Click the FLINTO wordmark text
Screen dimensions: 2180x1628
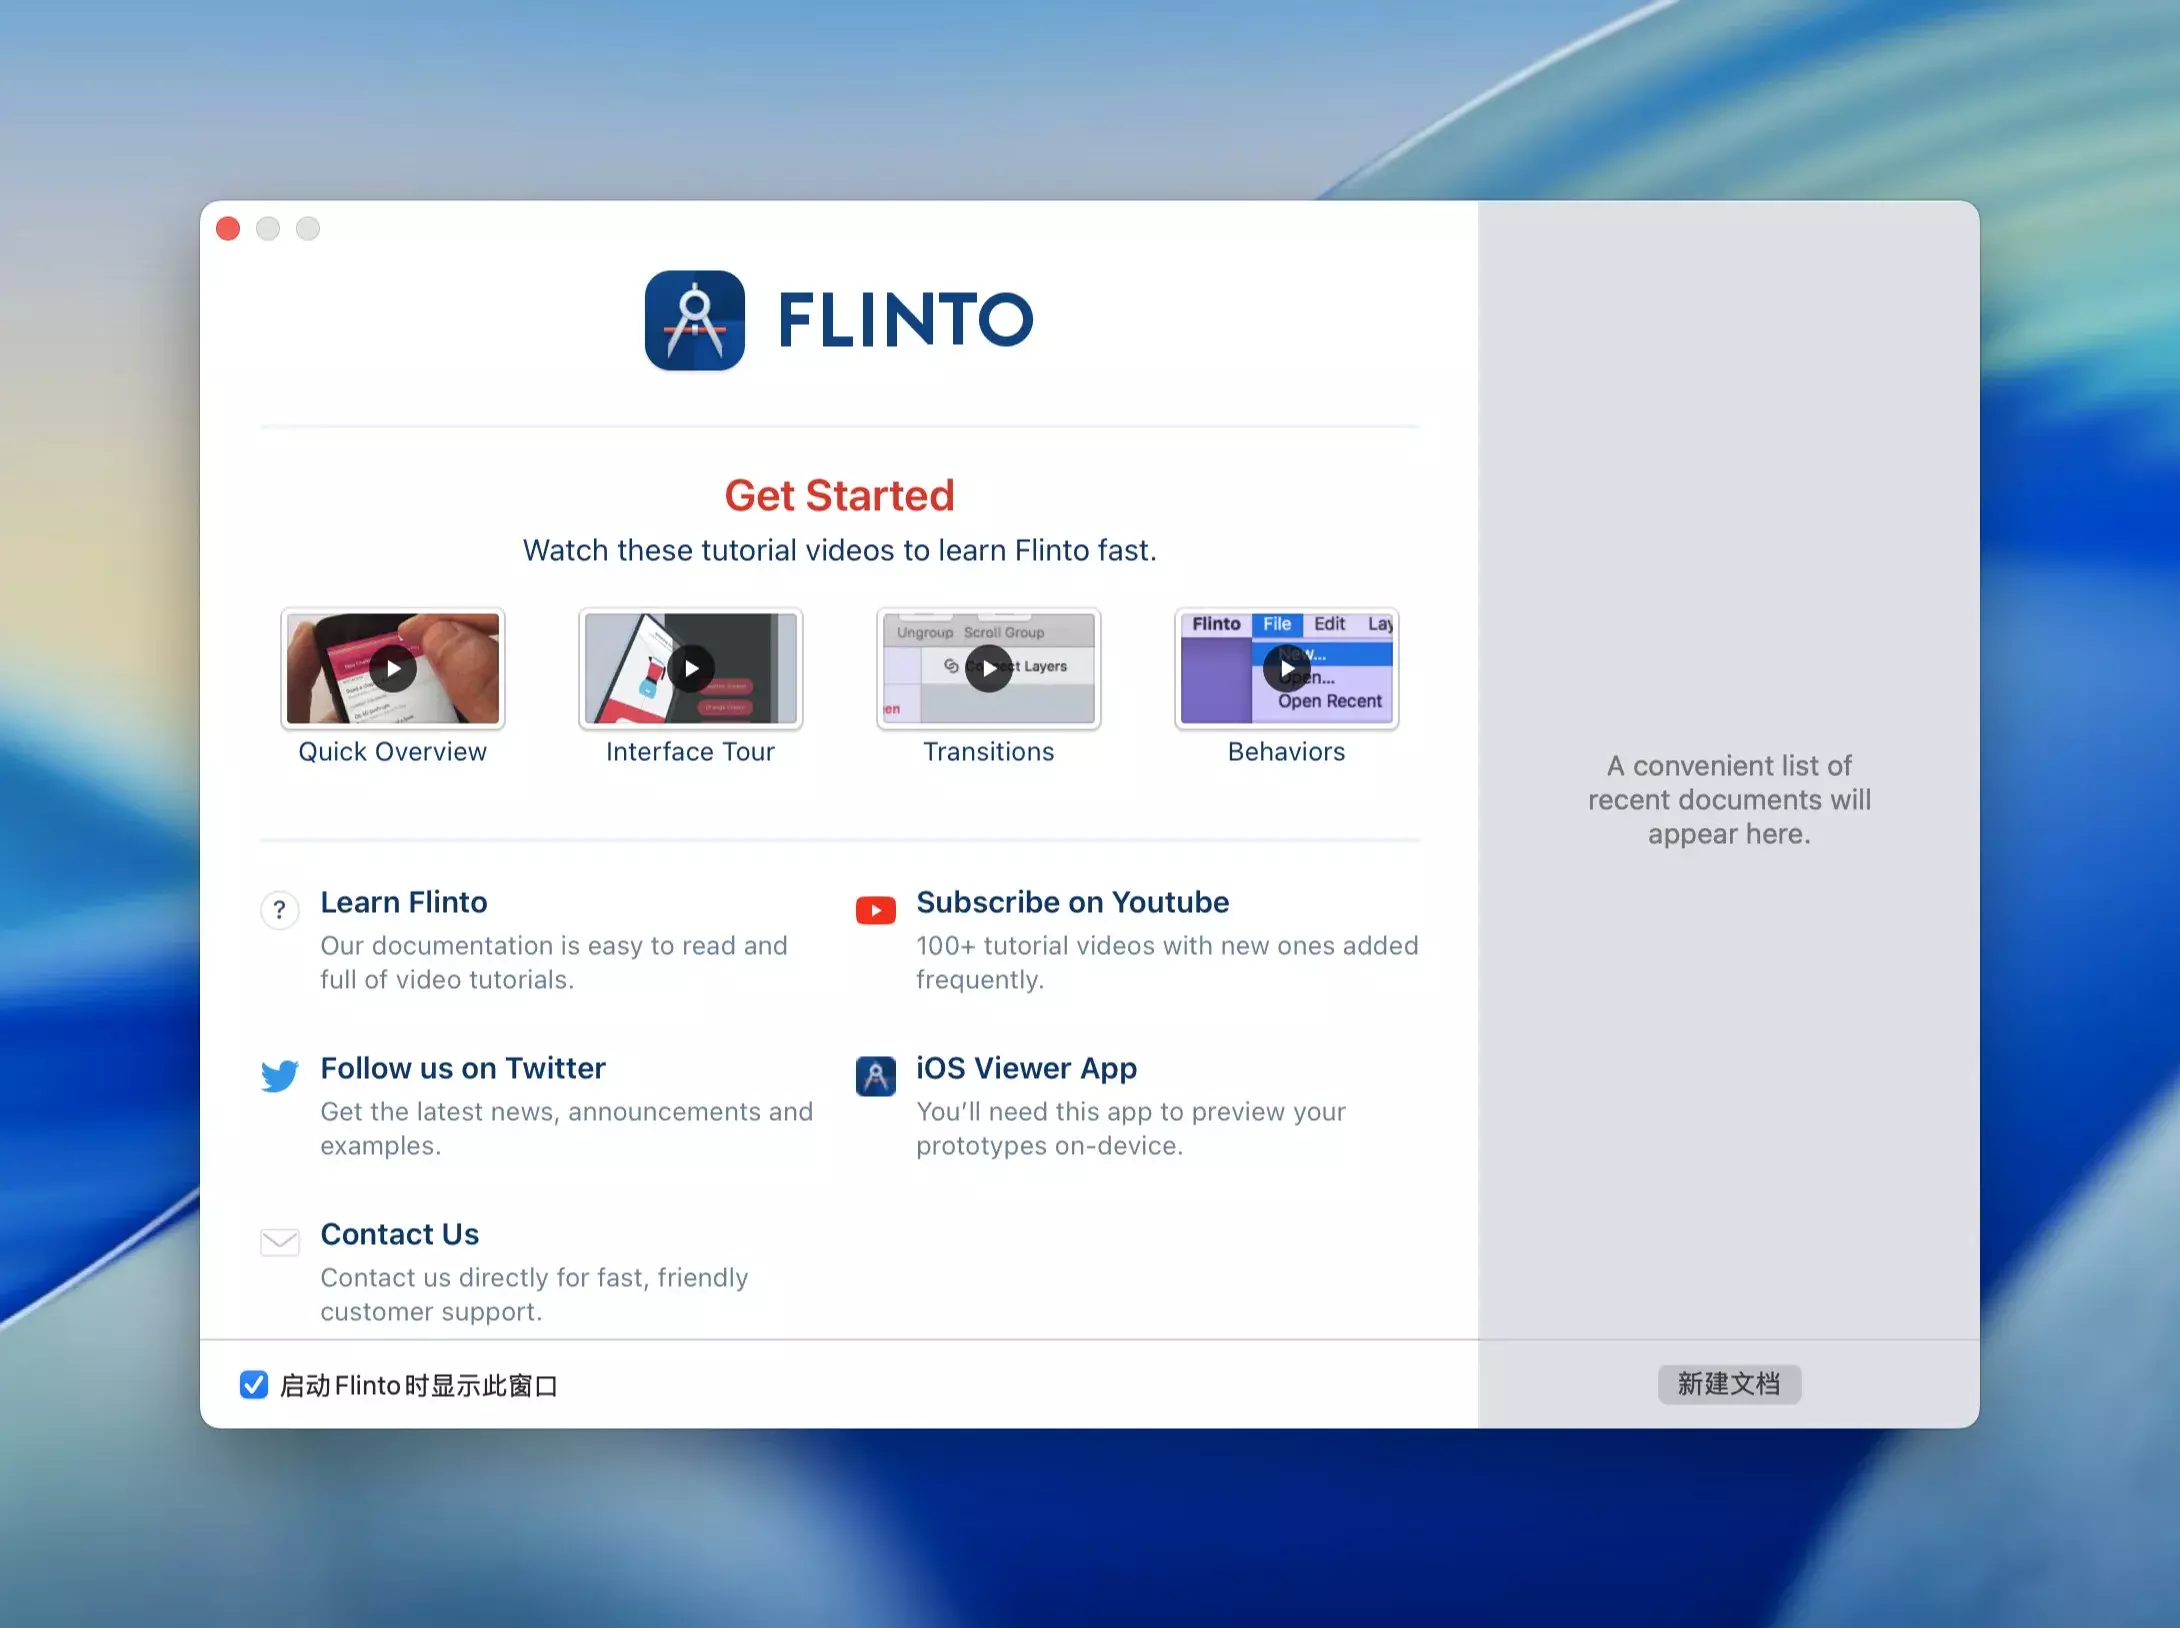pyautogui.click(x=905, y=320)
